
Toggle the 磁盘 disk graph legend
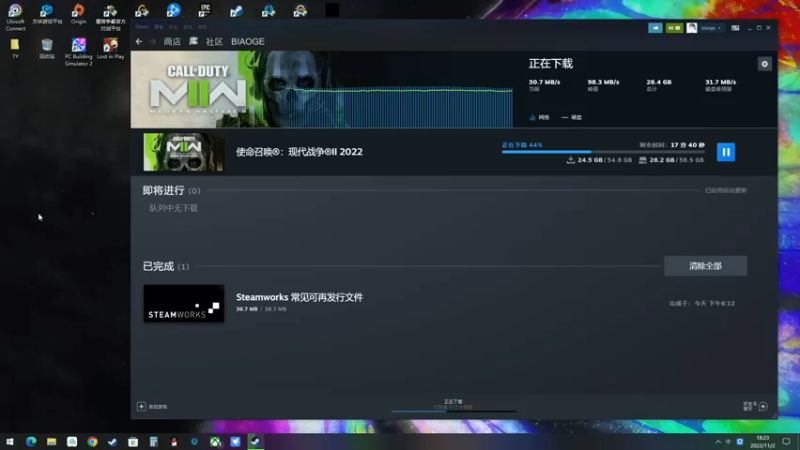(x=571, y=117)
